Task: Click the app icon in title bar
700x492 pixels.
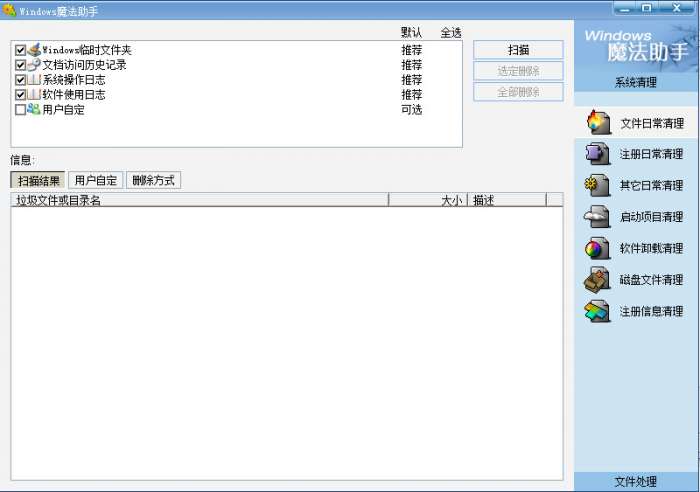Action: (x=9, y=10)
